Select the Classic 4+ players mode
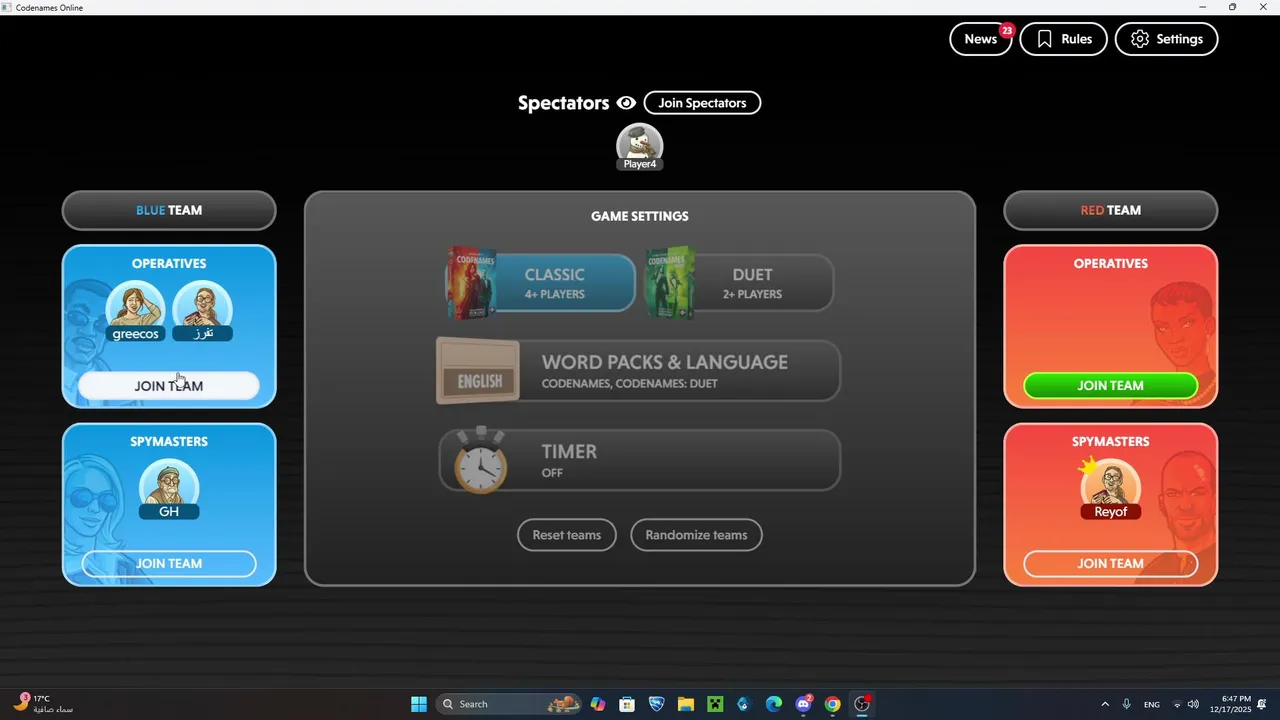The image size is (1280, 720). 541,283
